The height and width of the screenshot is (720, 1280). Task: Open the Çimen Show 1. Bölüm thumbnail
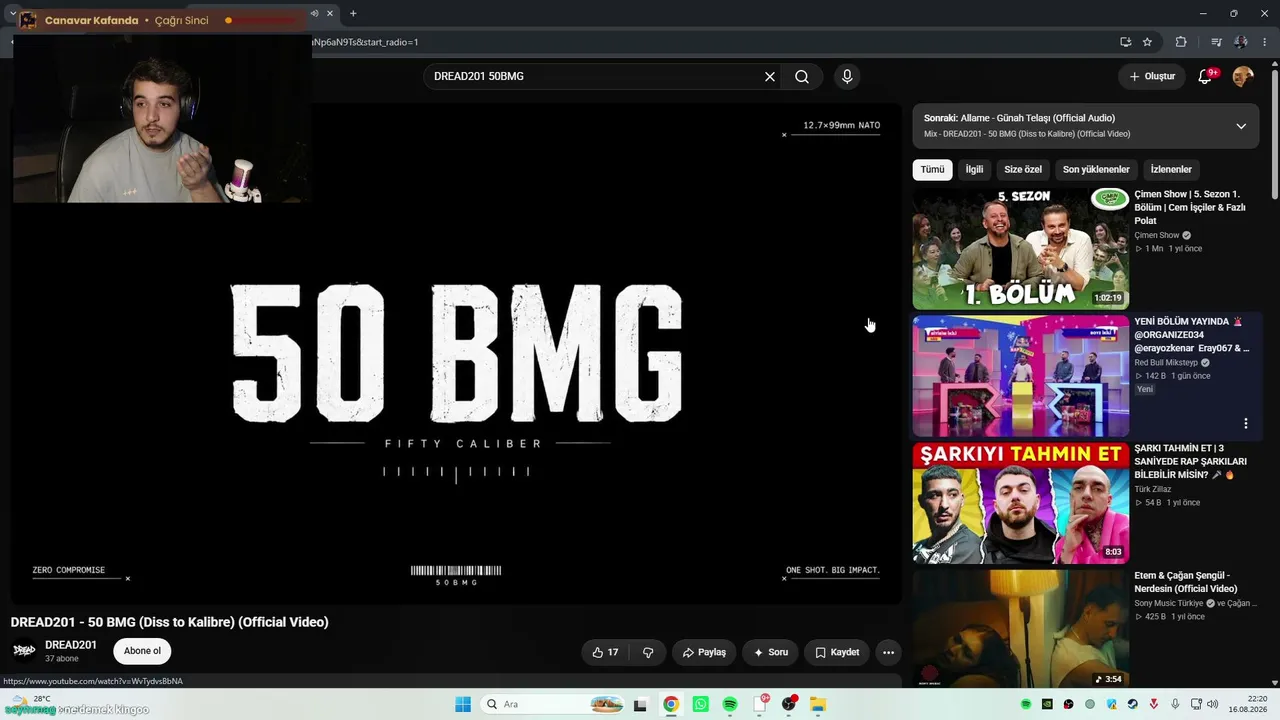[x=1020, y=249]
